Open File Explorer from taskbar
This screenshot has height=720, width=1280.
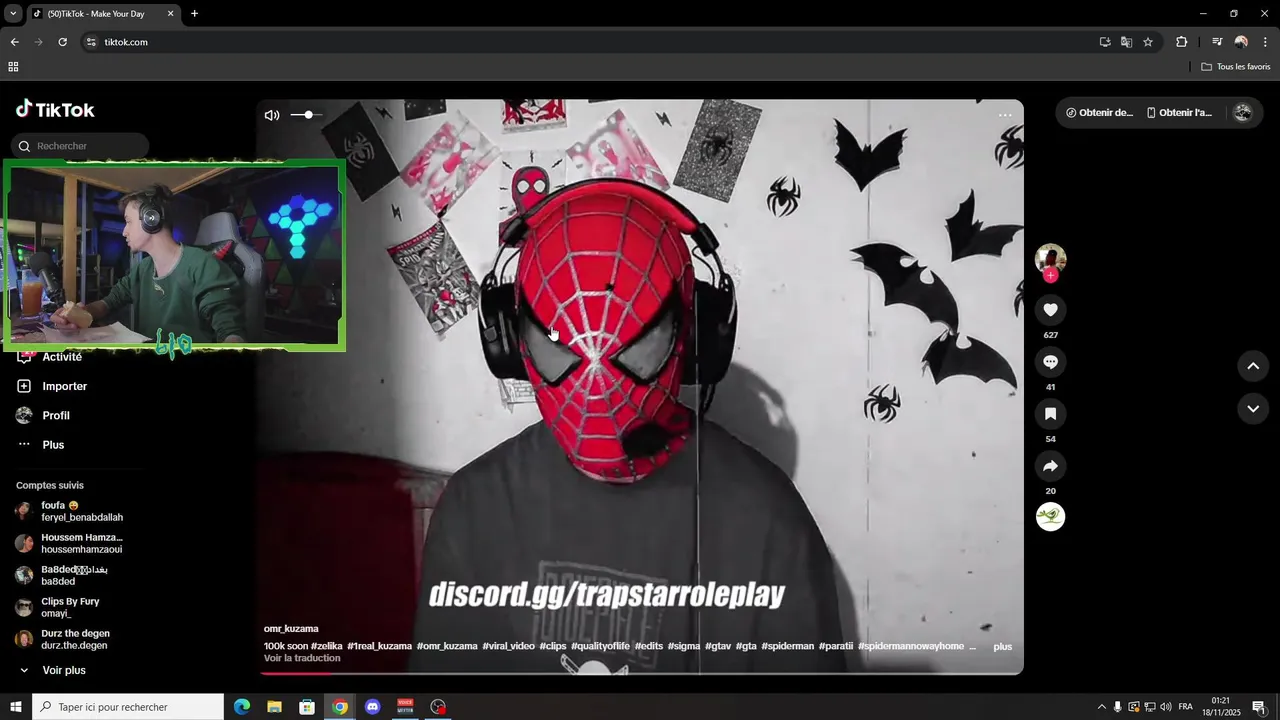point(274,707)
